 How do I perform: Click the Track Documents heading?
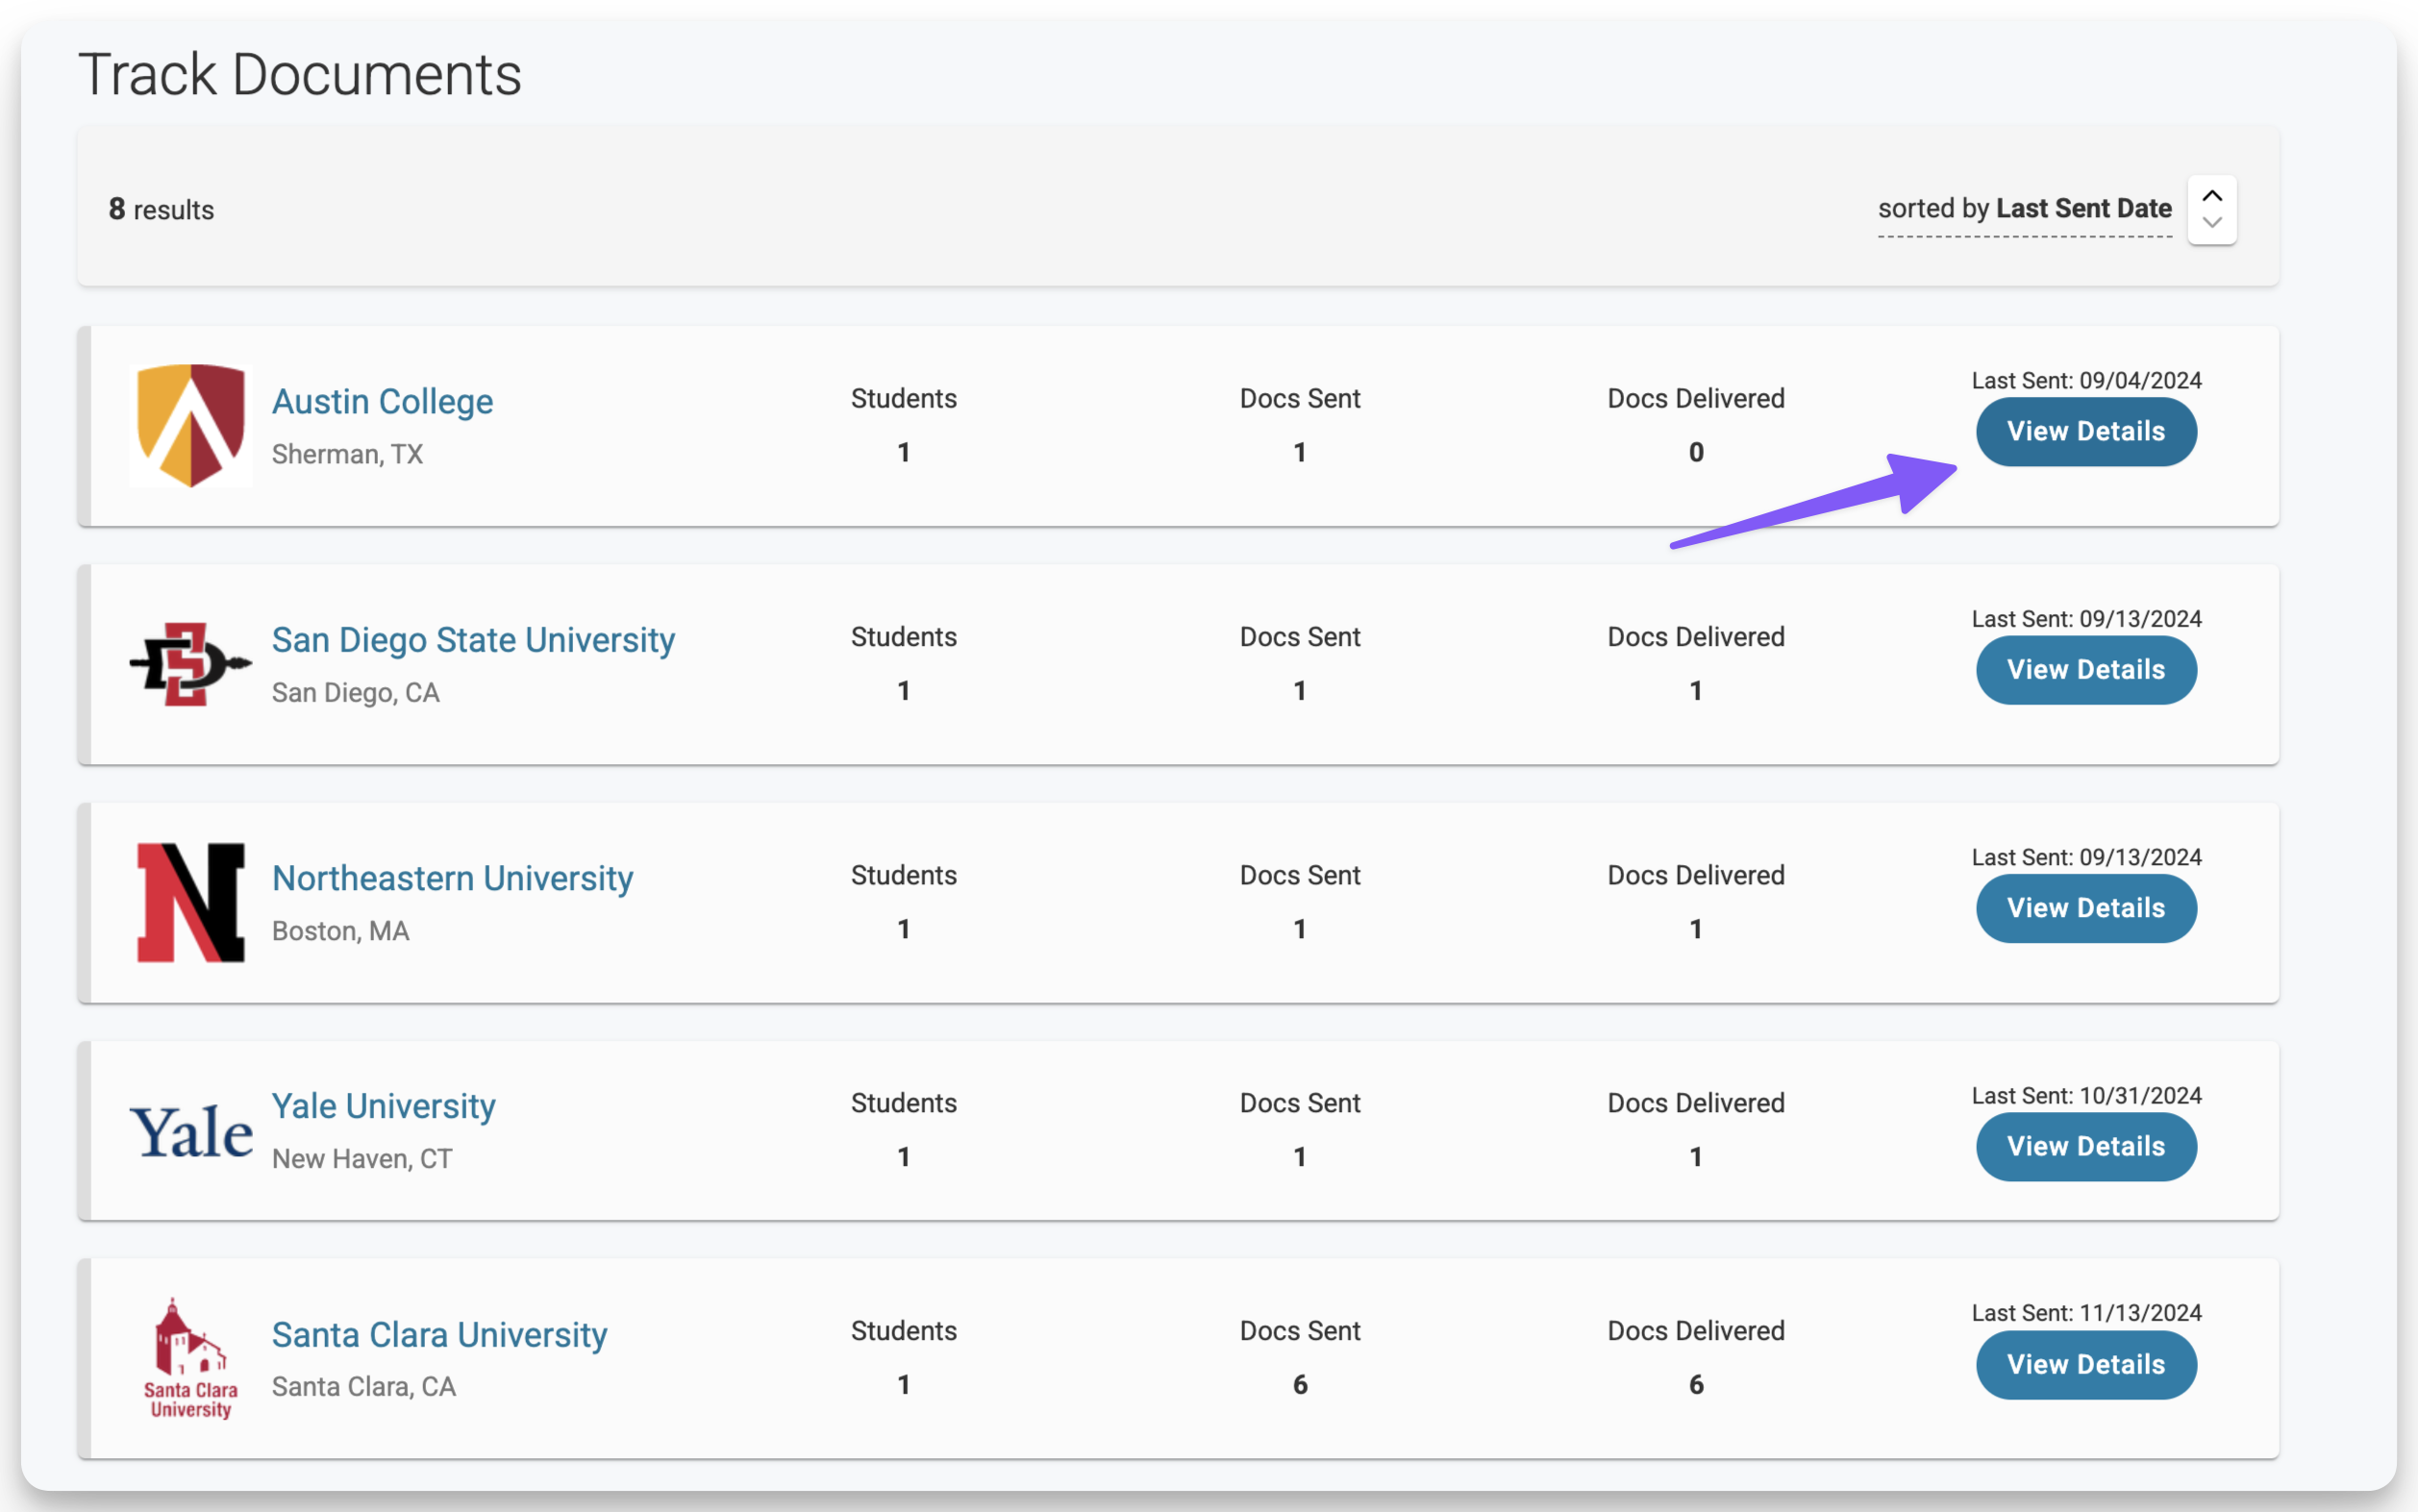tap(300, 75)
